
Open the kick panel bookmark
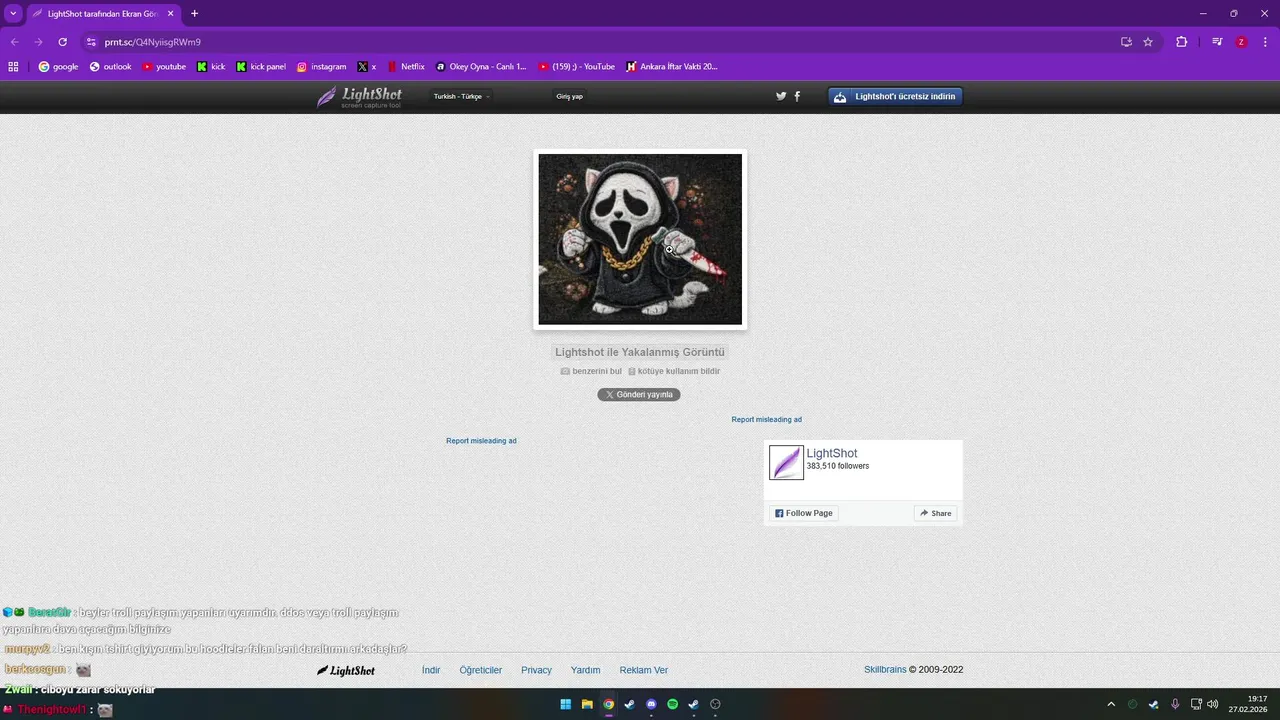pyautogui.click(x=261, y=67)
